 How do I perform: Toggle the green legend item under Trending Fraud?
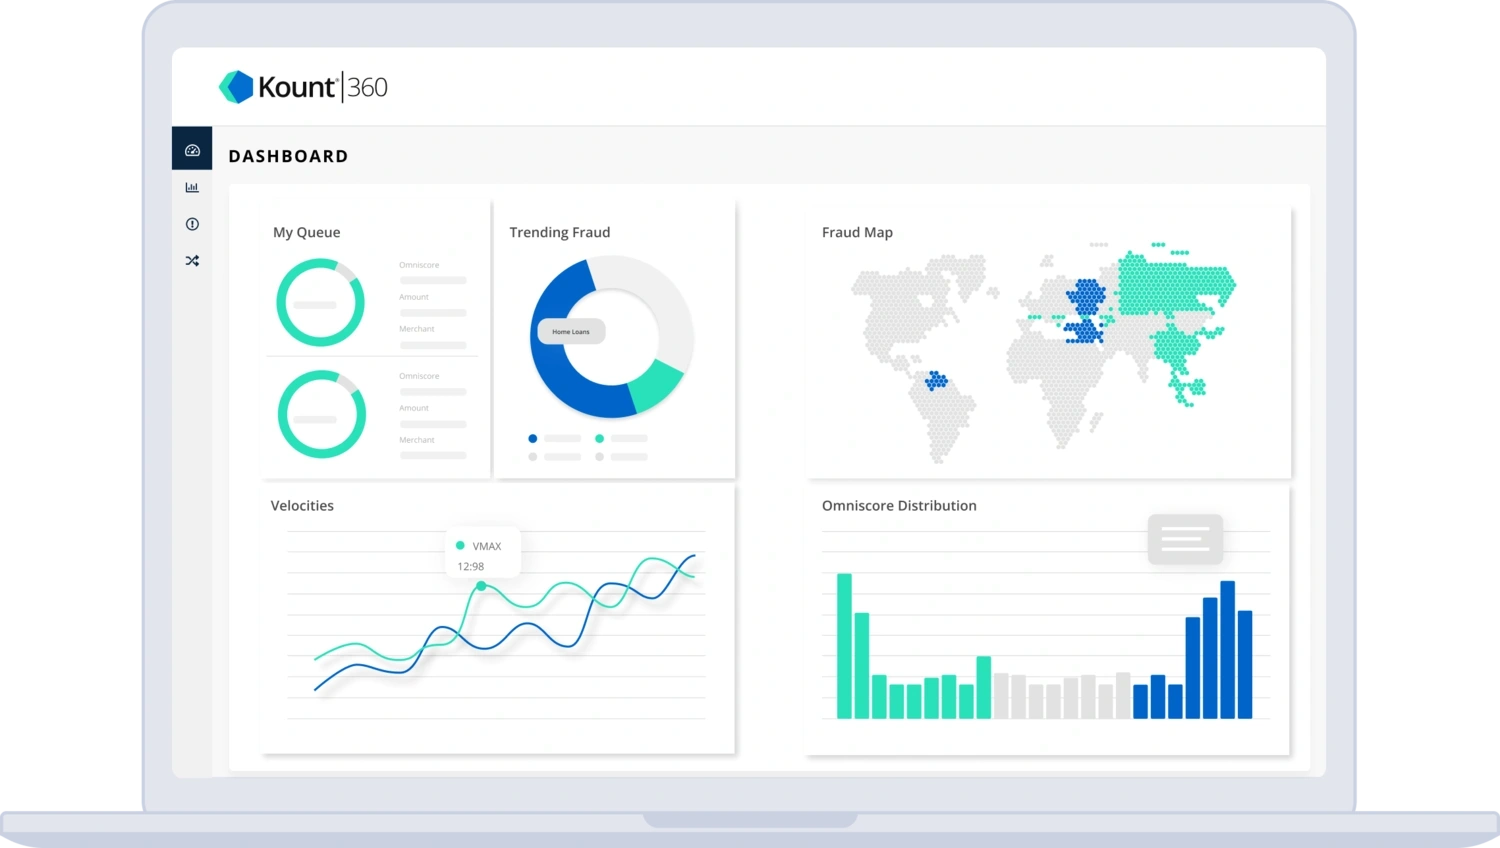(600, 438)
